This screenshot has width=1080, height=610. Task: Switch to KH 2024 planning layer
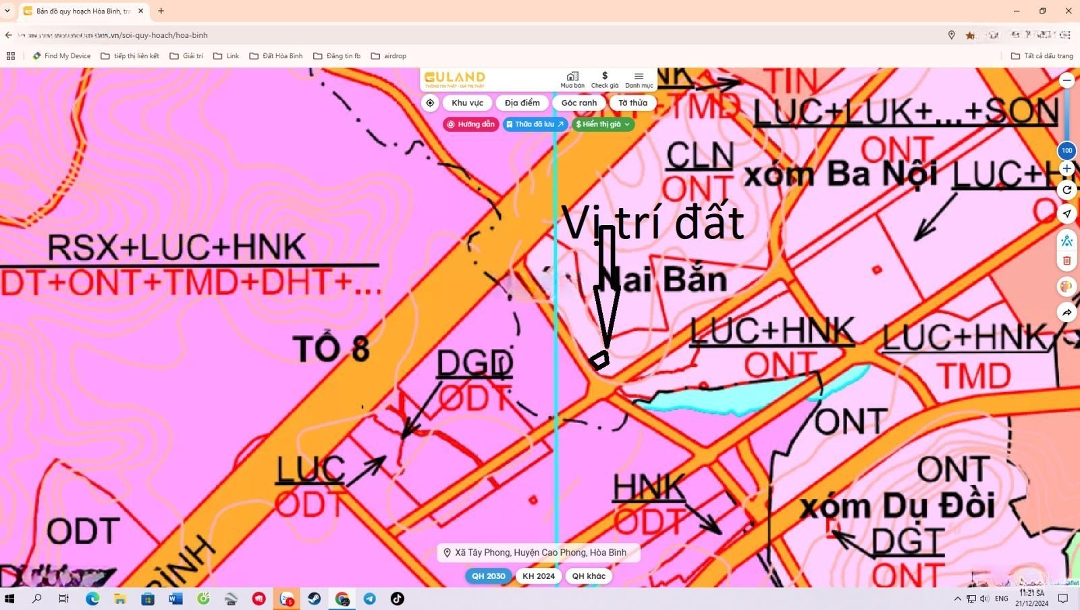[538, 576]
